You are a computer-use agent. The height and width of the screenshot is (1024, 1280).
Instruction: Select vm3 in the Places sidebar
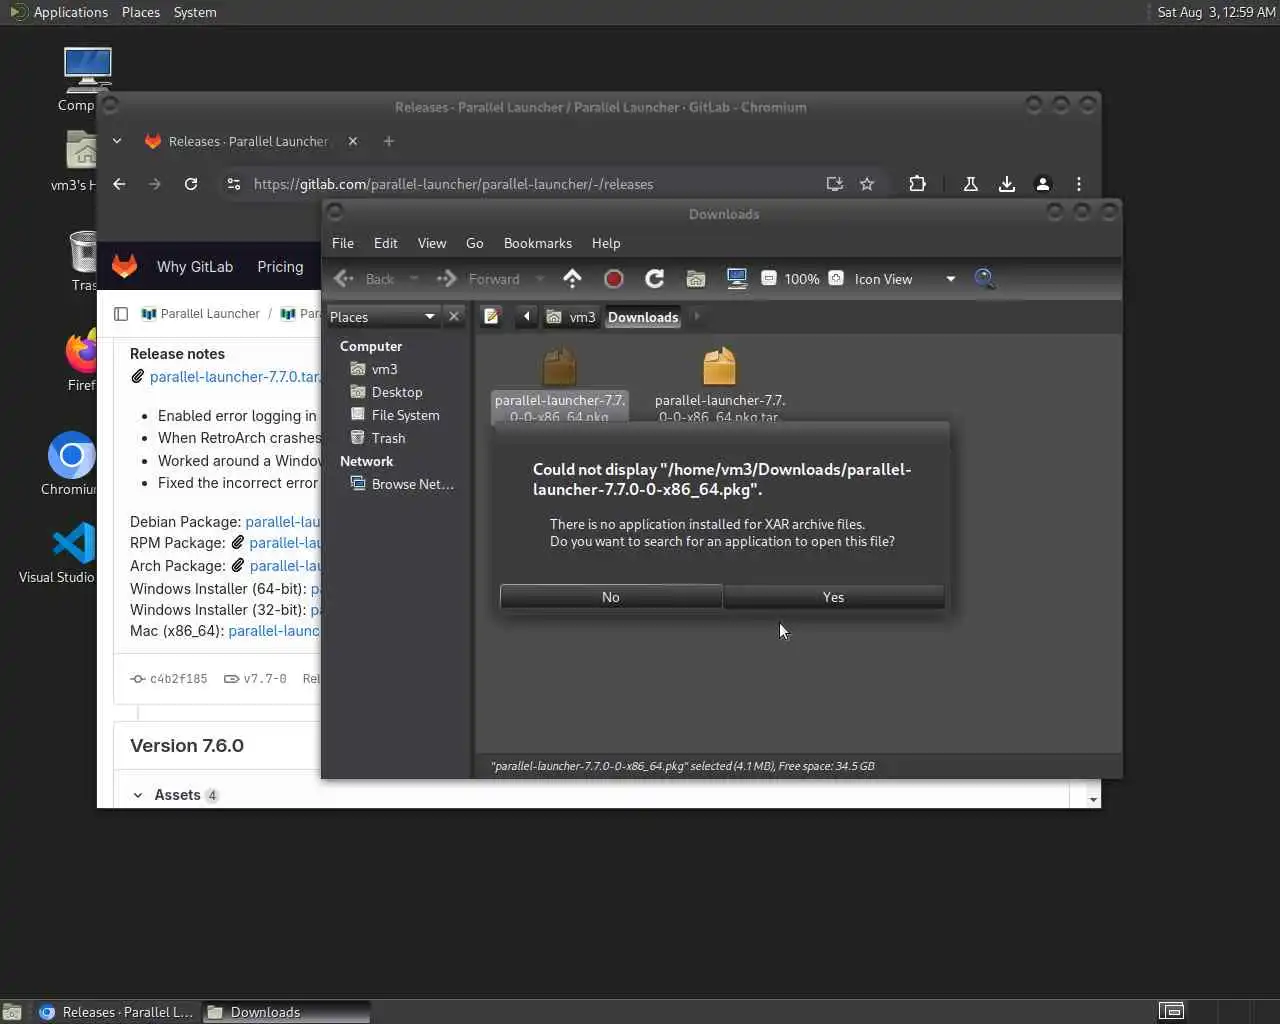[x=384, y=369]
